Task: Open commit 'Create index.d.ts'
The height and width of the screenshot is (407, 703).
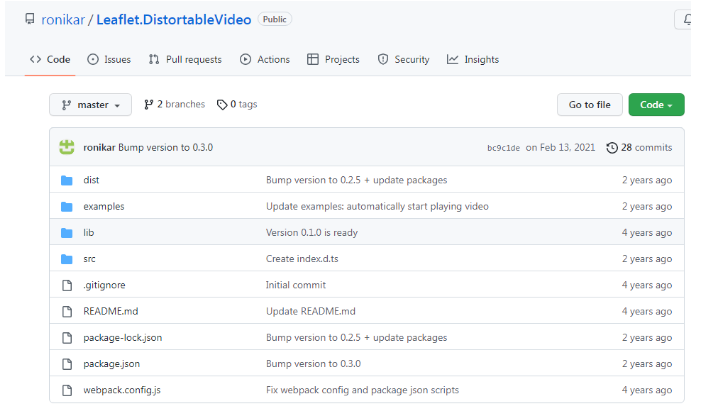Action: [x=302, y=259]
